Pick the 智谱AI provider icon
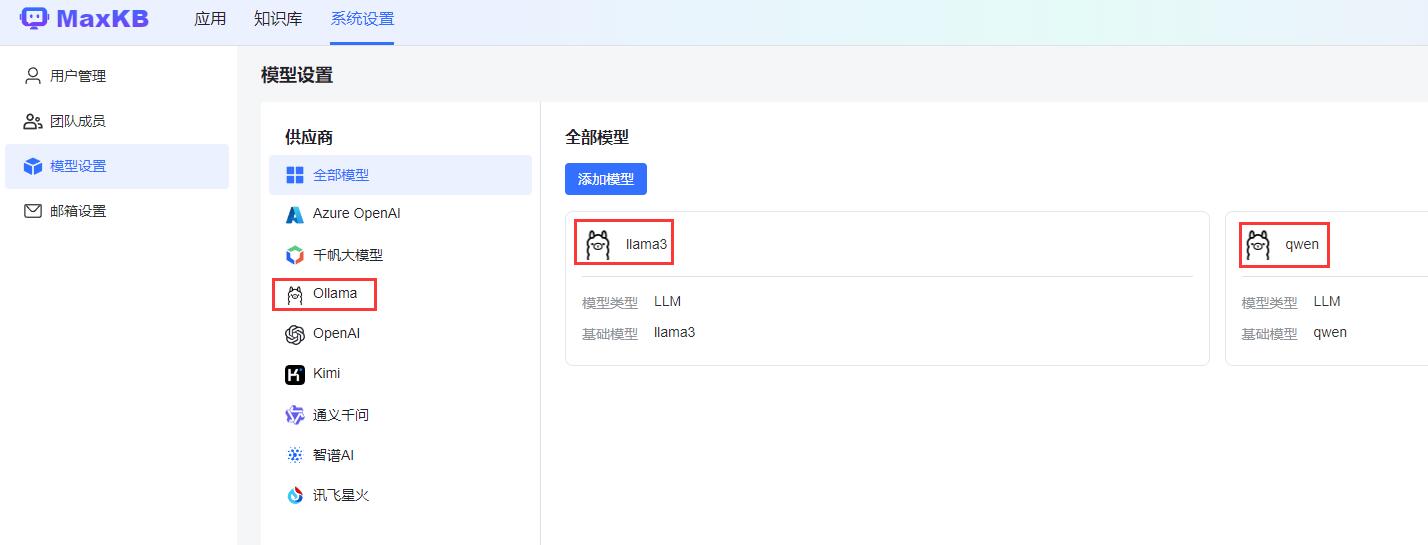Image resolution: width=1428 pixels, height=545 pixels. click(x=294, y=455)
